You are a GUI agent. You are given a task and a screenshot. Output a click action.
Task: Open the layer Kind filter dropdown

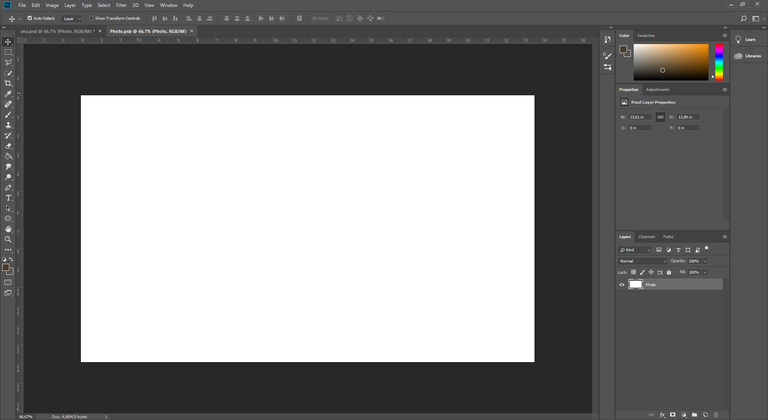tap(635, 250)
